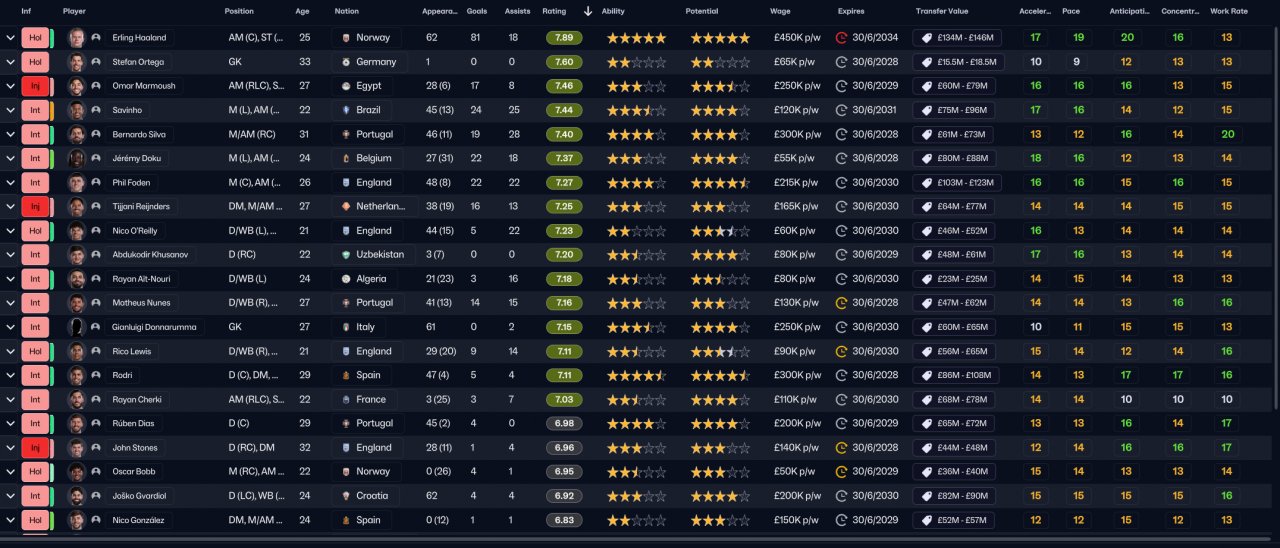The image size is (1280, 548).
Task: Click the price tag icon in Jérémy Doku's transfer value
Action: (927, 158)
